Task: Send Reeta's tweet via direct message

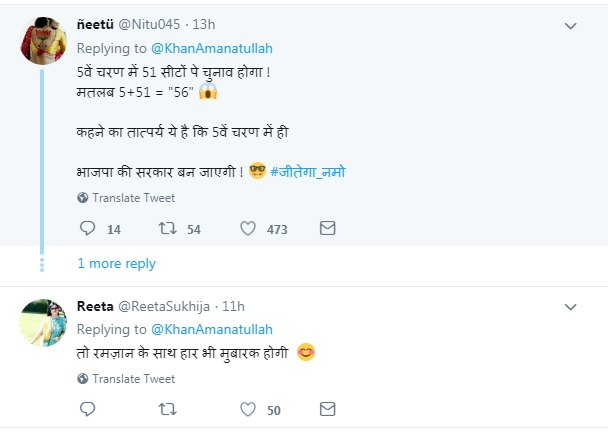Action: [327, 409]
